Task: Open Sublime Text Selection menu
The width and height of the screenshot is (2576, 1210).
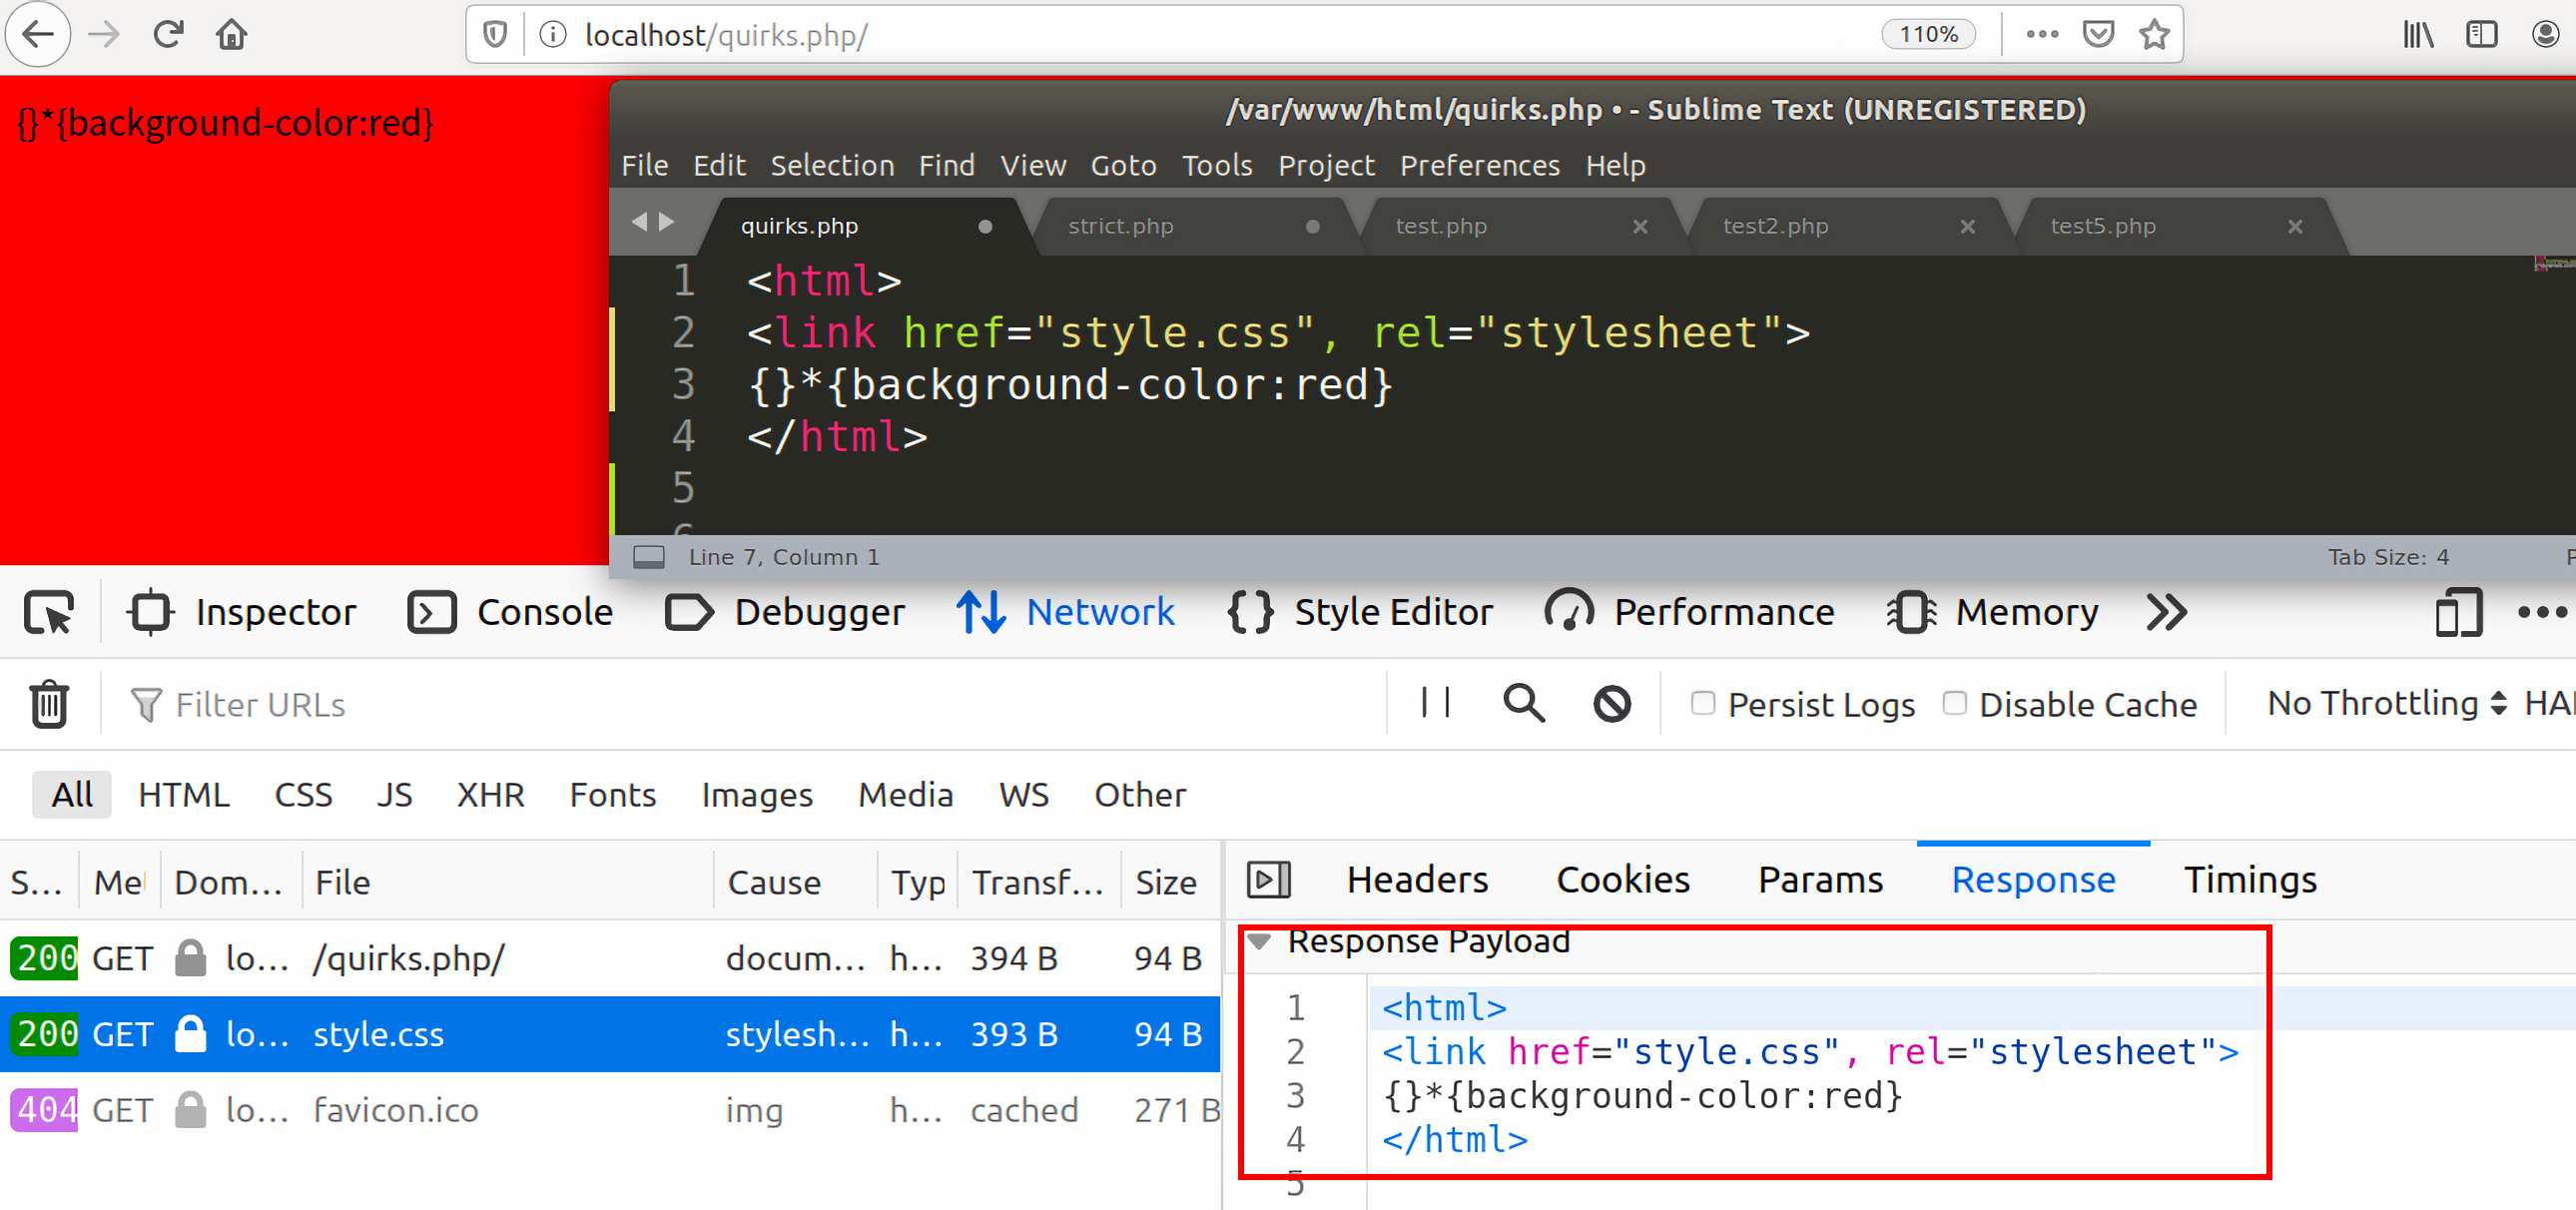Action: pyautogui.click(x=832, y=165)
